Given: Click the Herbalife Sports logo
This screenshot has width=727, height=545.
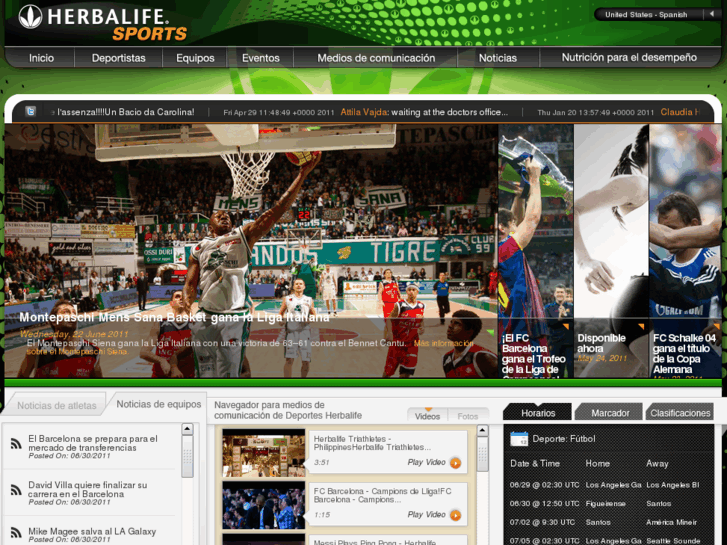Looking at the screenshot, I should [102, 23].
